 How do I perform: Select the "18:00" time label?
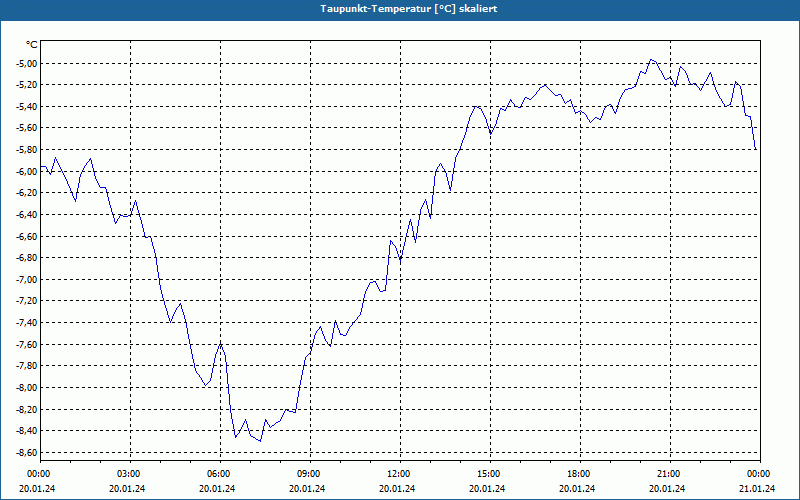tap(580, 474)
